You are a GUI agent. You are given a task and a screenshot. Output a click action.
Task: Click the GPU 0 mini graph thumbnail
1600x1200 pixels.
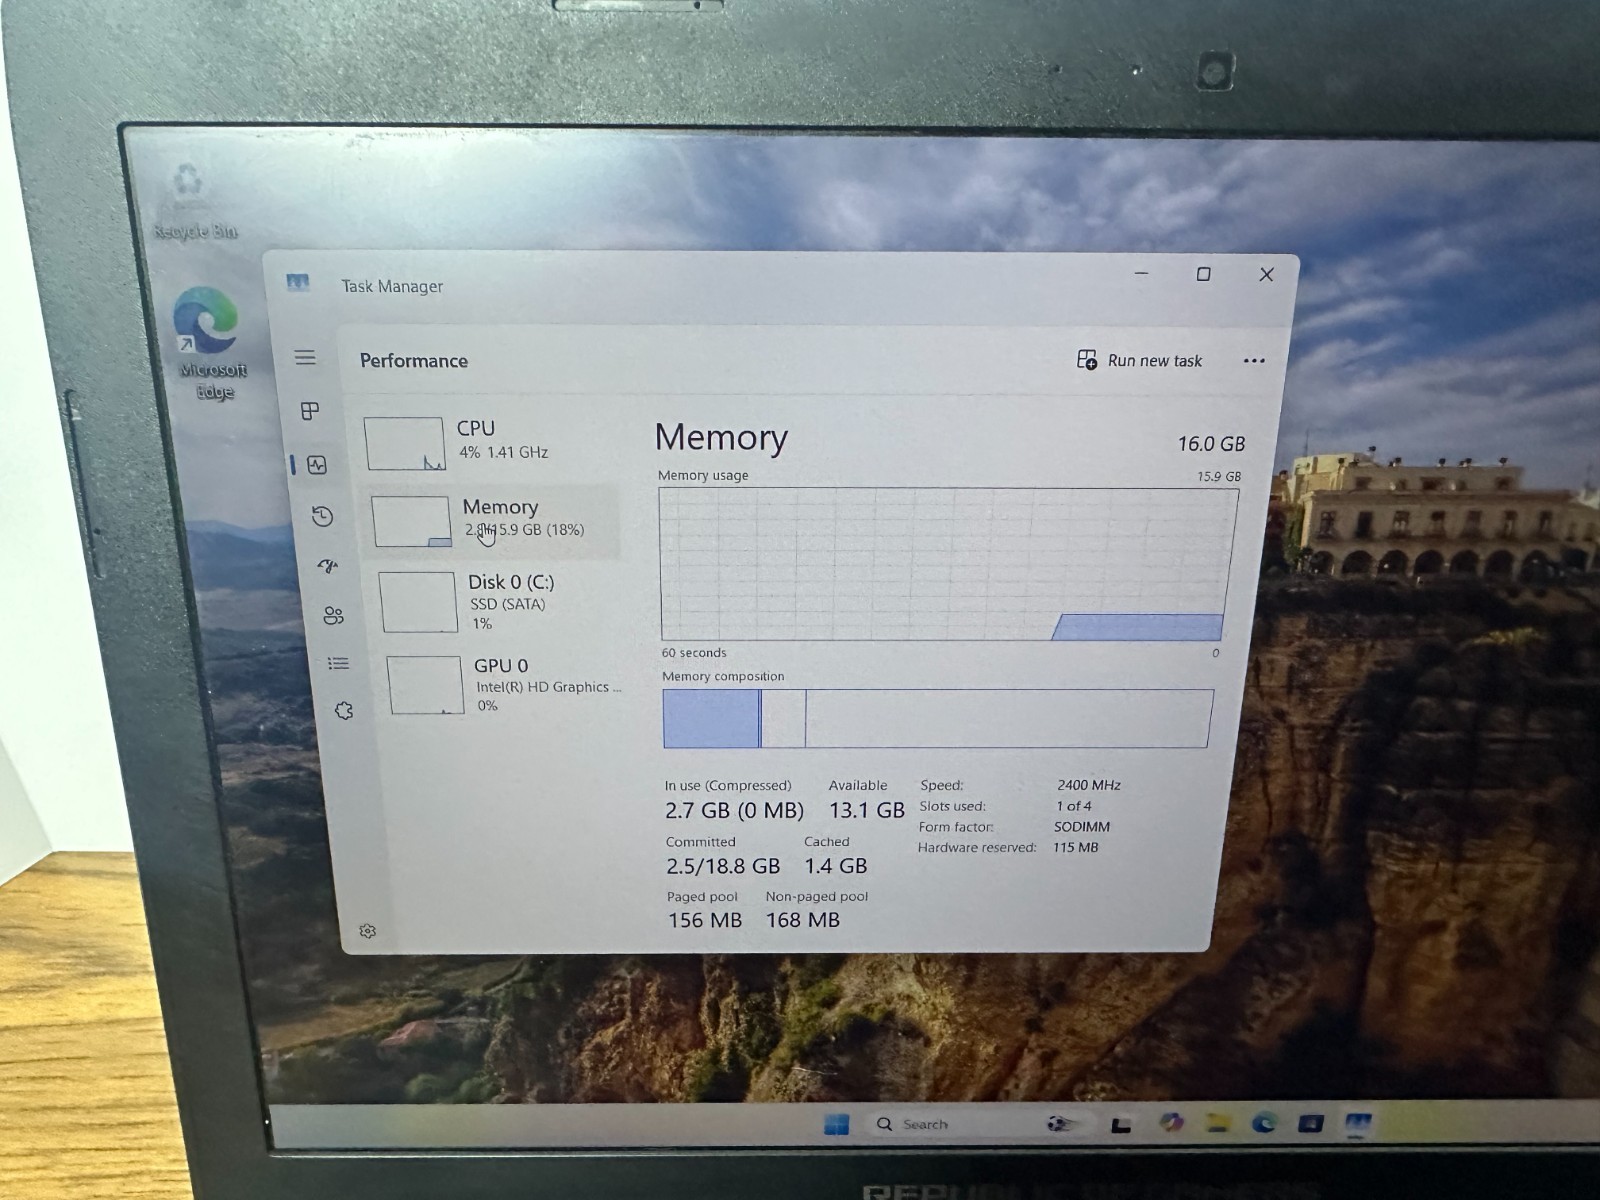(x=425, y=685)
